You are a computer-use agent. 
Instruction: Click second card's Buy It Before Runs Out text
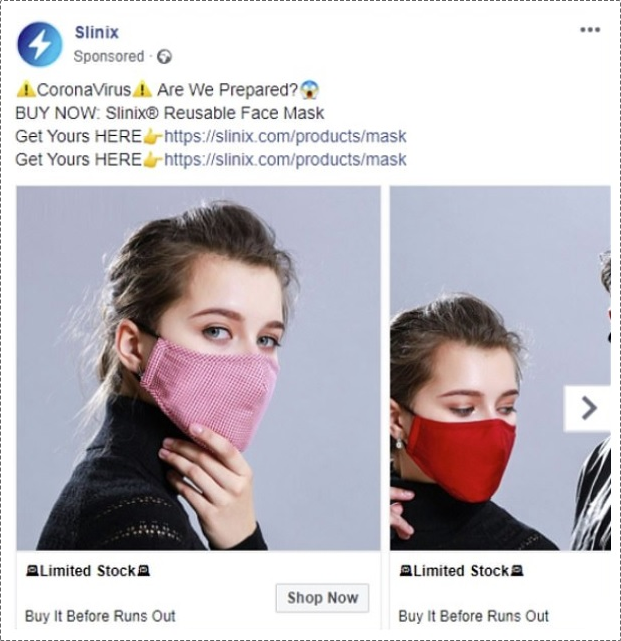coord(473,616)
